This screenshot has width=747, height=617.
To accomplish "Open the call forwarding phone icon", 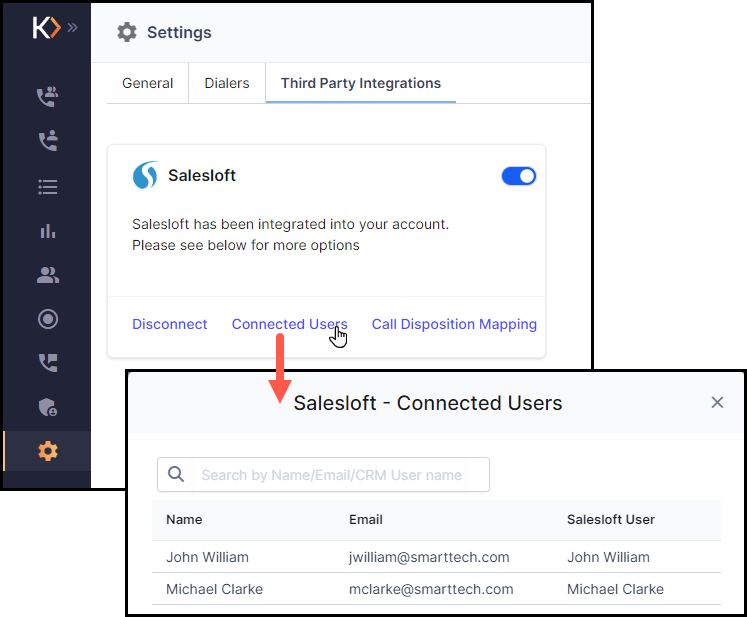I will tap(48, 363).
